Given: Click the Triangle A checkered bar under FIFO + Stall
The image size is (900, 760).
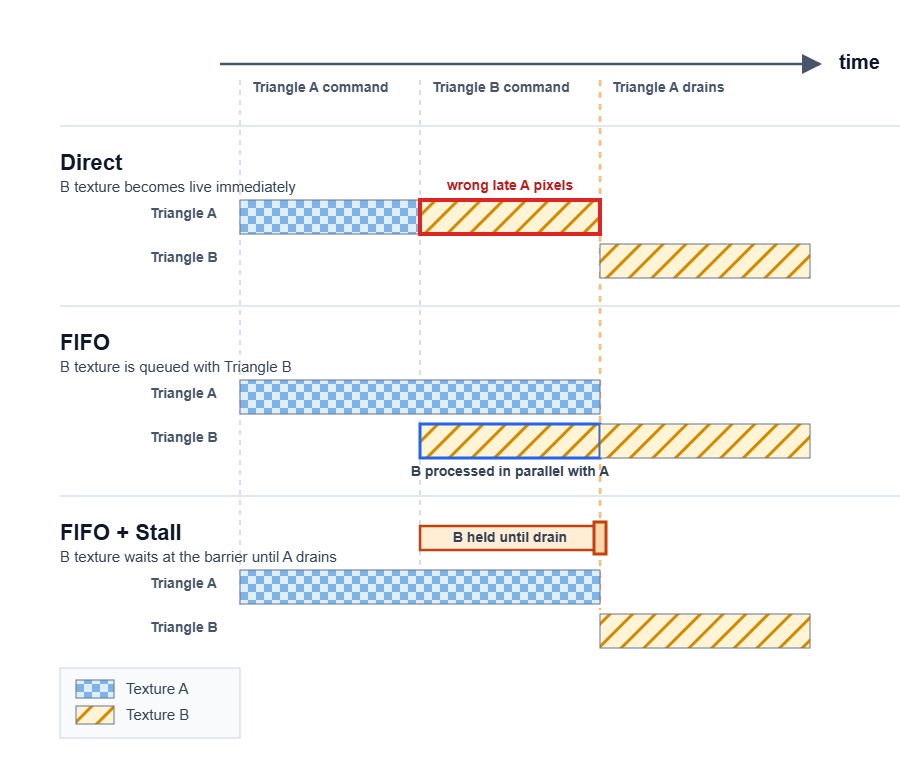Looking at the screenshot, I should point(419,587).
